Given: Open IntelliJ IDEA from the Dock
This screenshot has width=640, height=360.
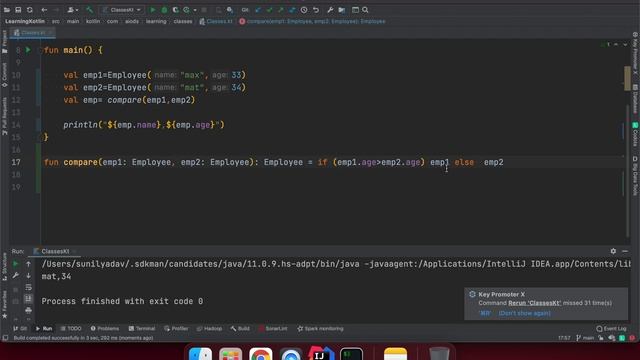Looking at the screenshot, I should click(x=321, y=354).
